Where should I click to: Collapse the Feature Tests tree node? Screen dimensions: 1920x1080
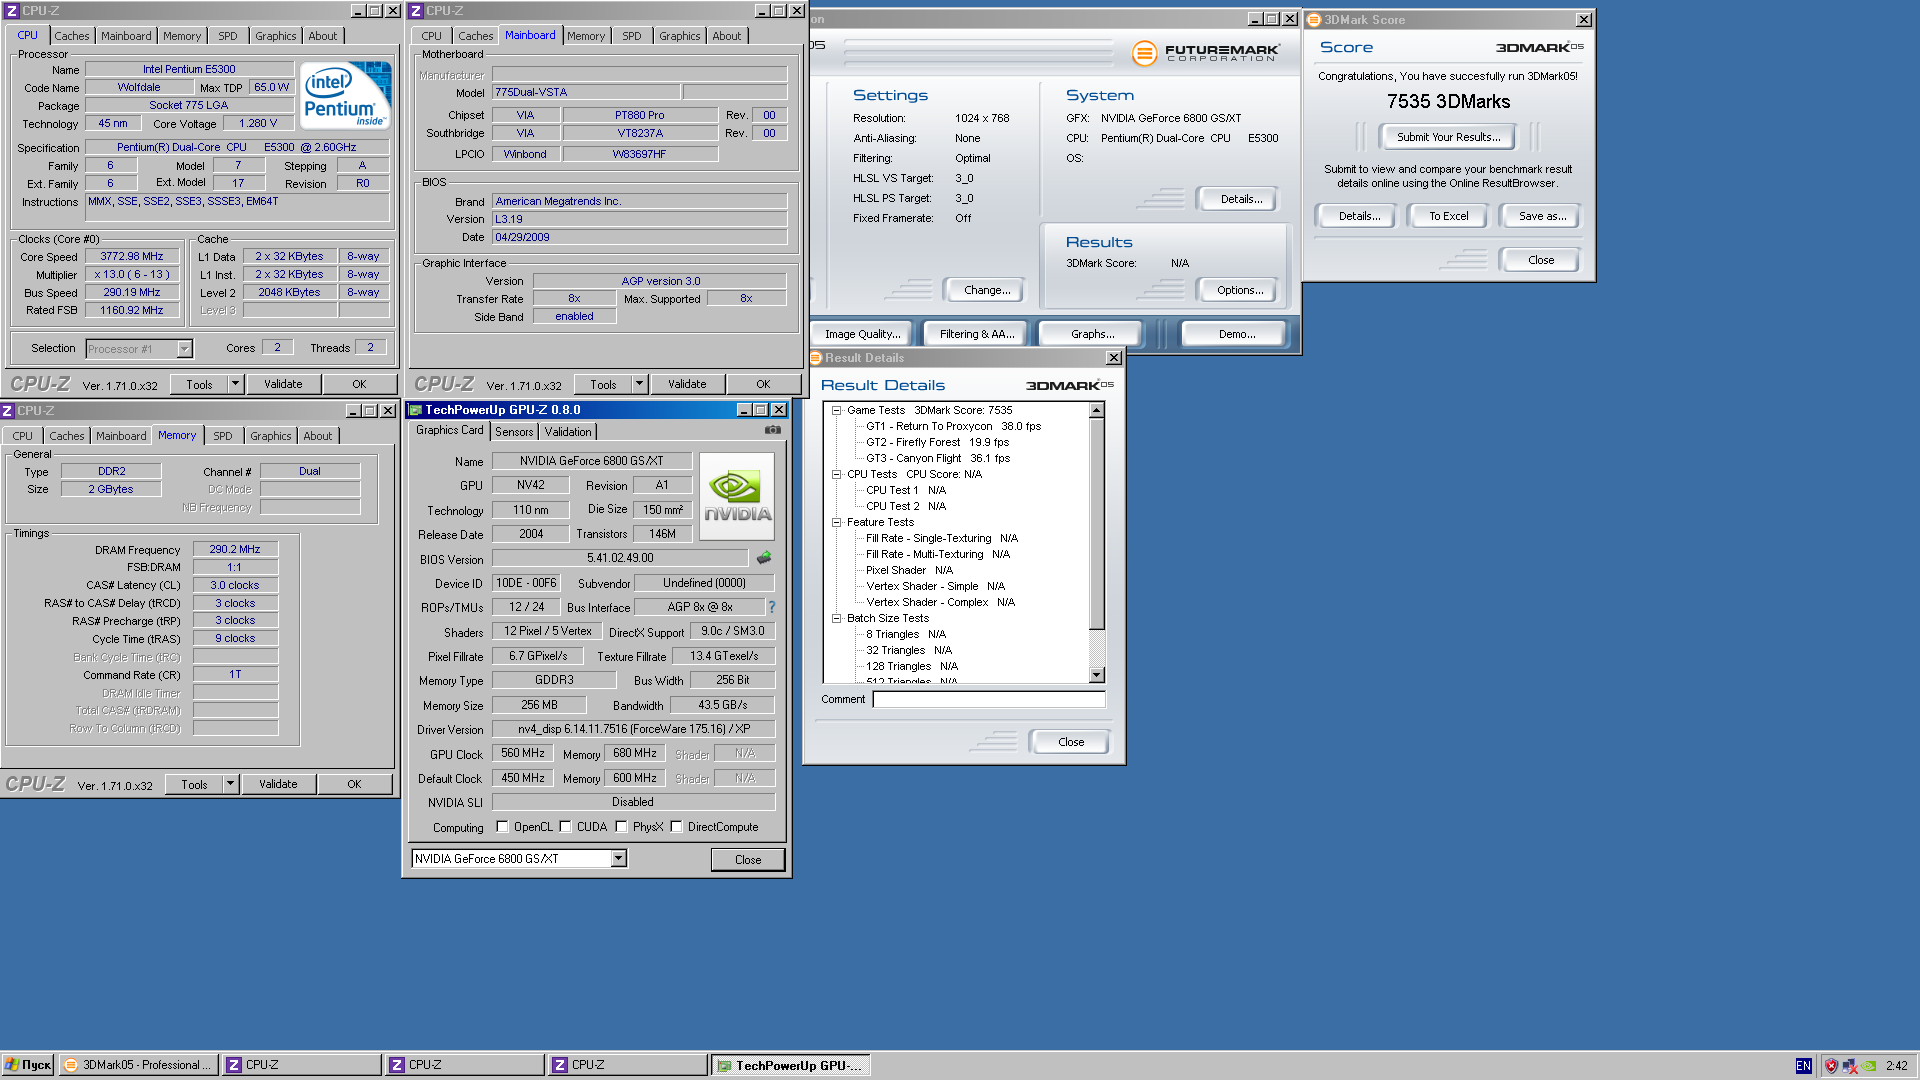[x=837, y=522]
